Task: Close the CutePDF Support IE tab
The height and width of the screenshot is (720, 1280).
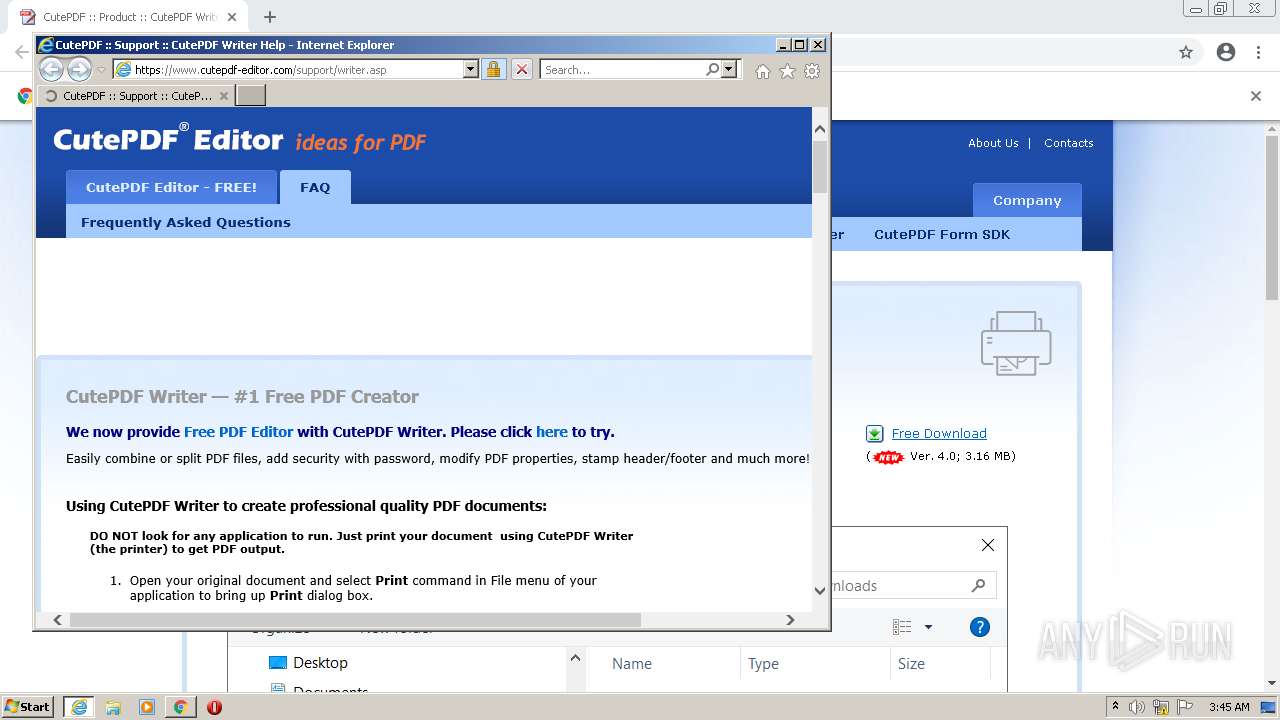Action: click(224, 96)
